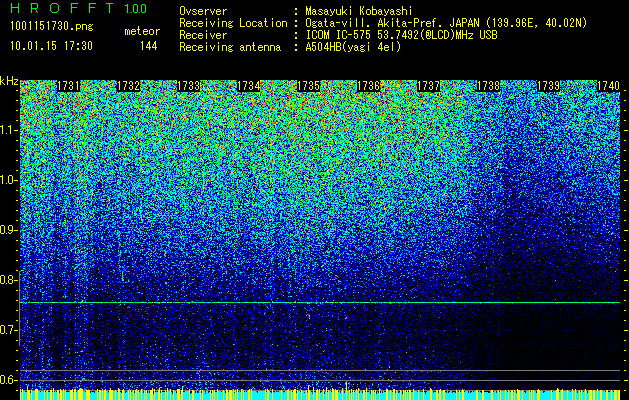Click the cyan-yellow signal strength bar
629x400 pixels.
point(320,394)
